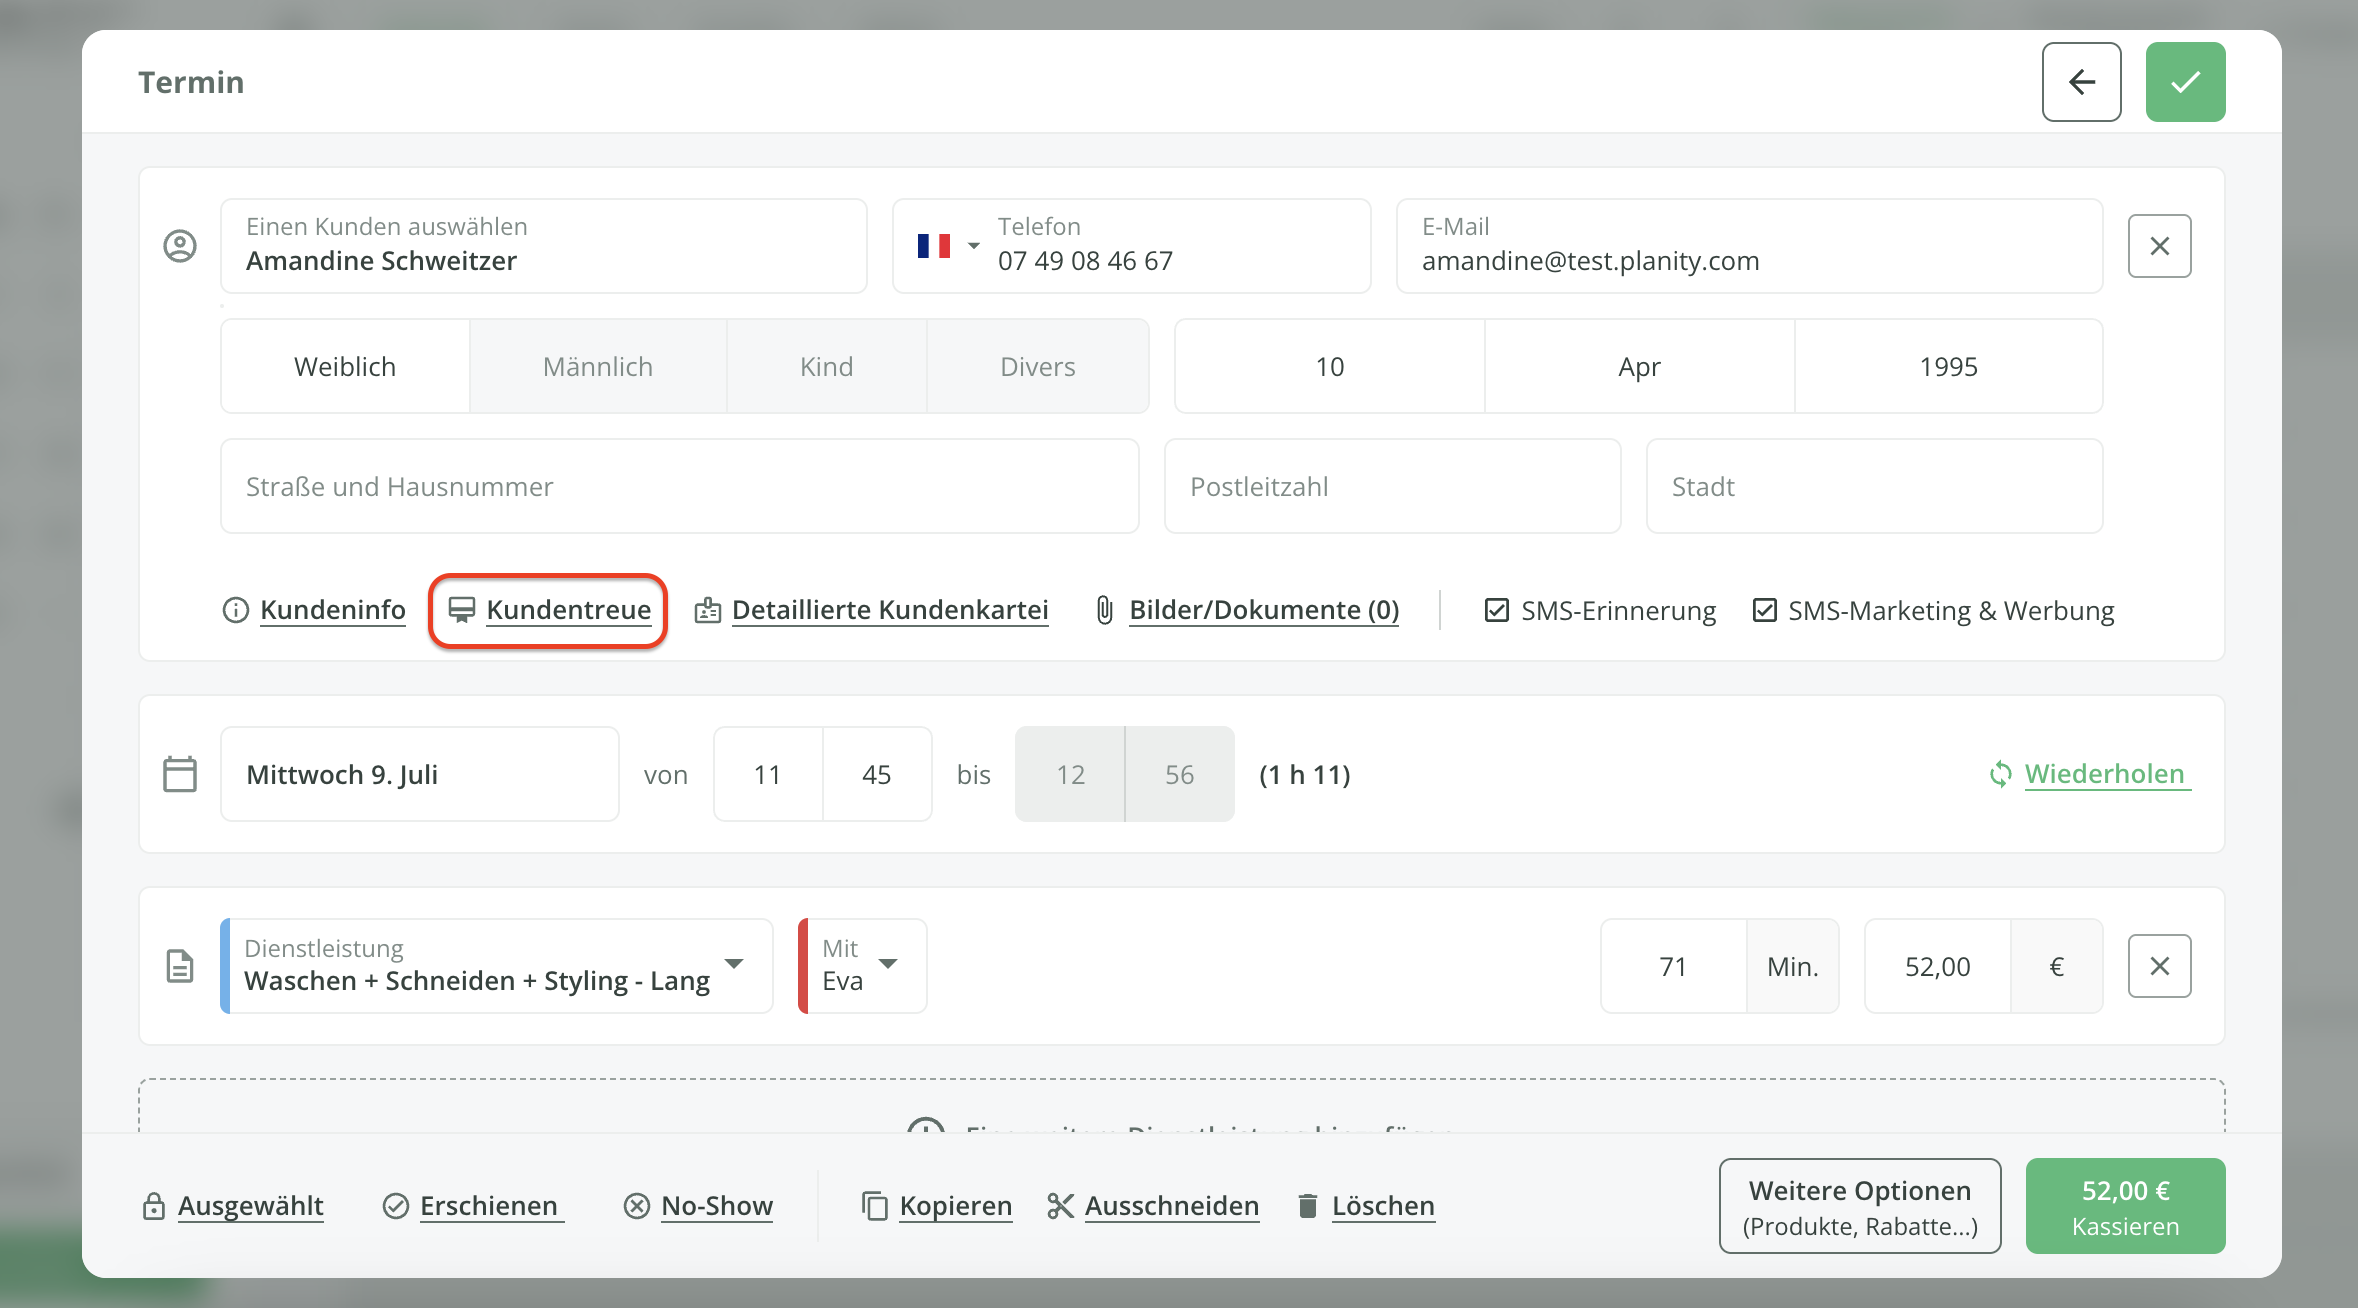Click the Kundentreue loyalty card icon

[x=461, y=610]
